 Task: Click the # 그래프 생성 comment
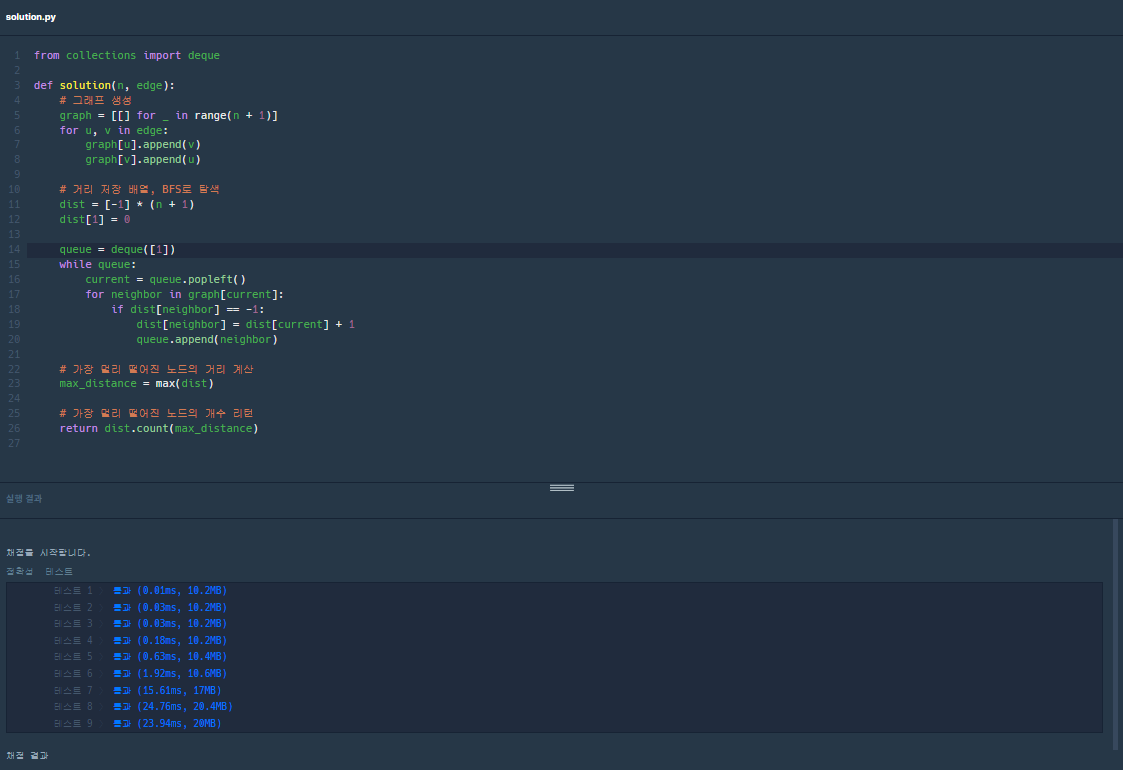coord(95,100)
